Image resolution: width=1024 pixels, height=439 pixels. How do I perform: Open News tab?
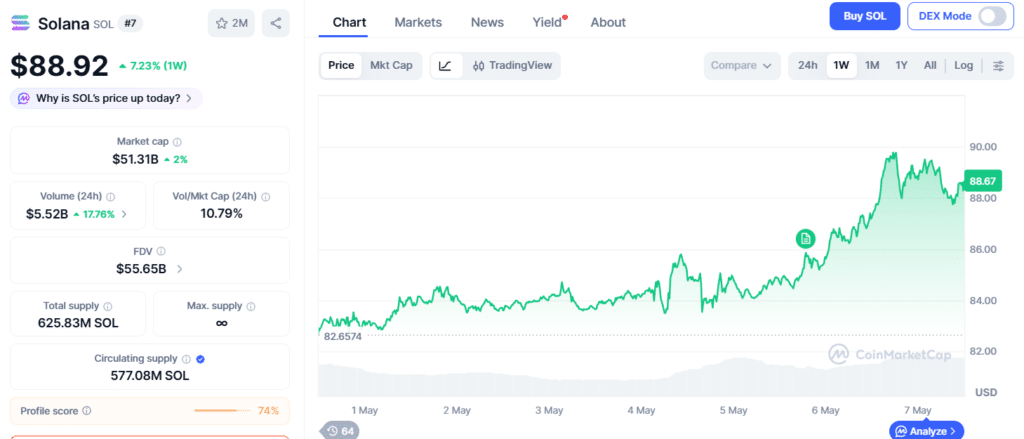click(x=487, y=22)
